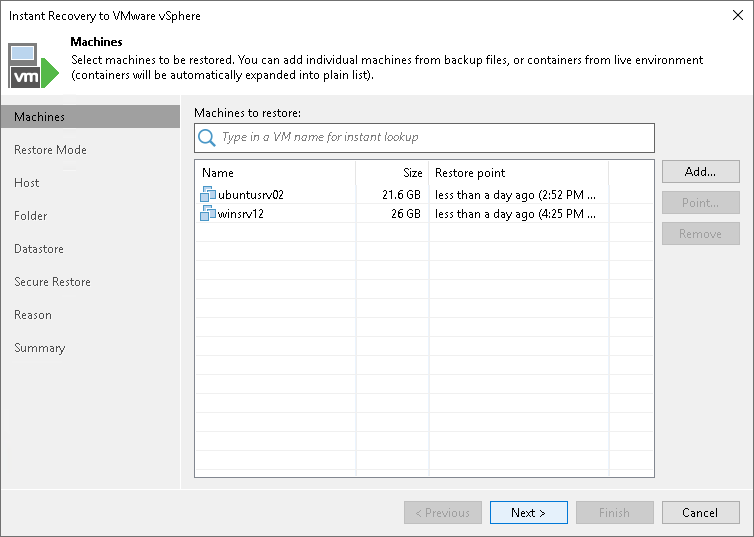Go to the Datastore step
This screenshot has height=537, width=754.
pyautogui.click(x=38, y=249)
